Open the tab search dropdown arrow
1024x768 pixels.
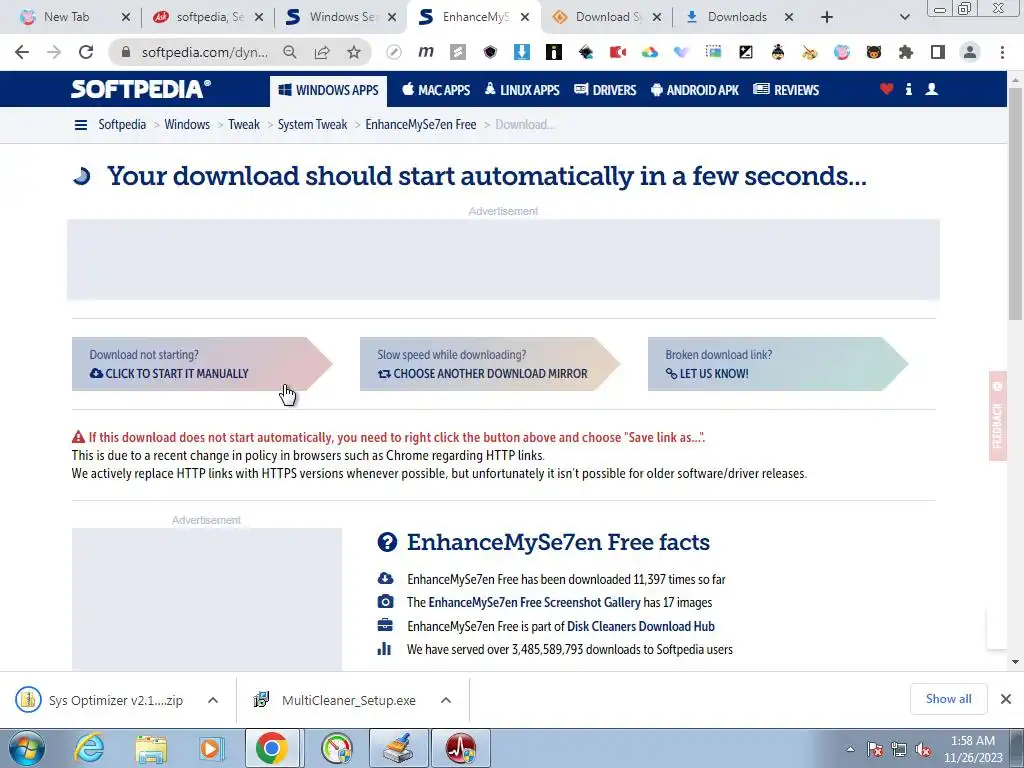(x=904, y=18)
